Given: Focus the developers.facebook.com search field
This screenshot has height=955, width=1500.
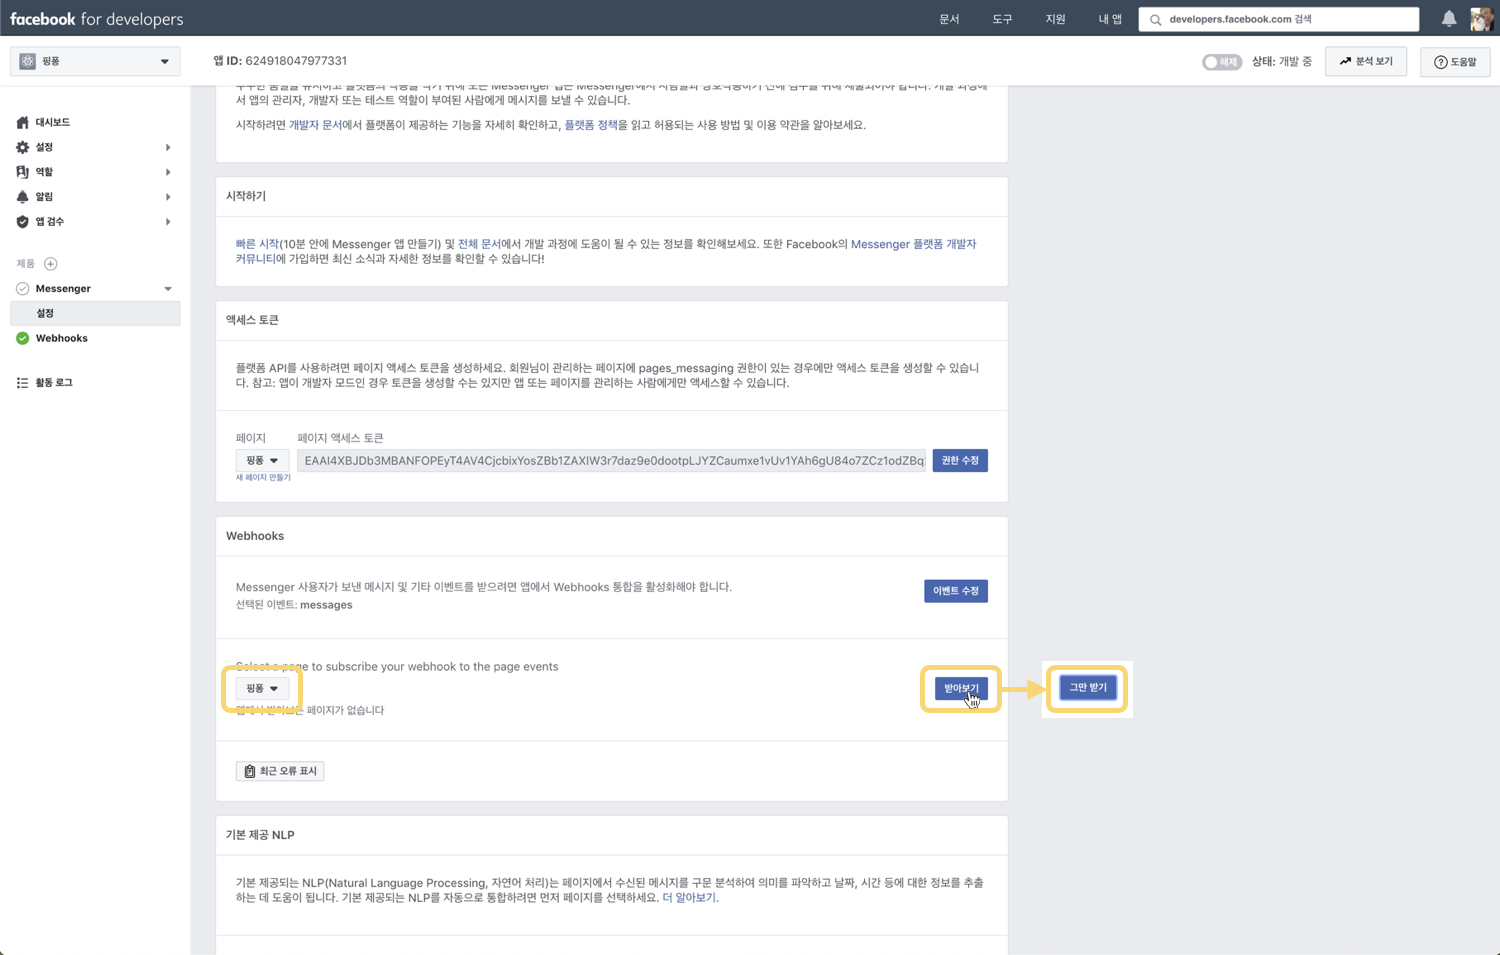Looking at the screenshot, I should point(1278,19).
